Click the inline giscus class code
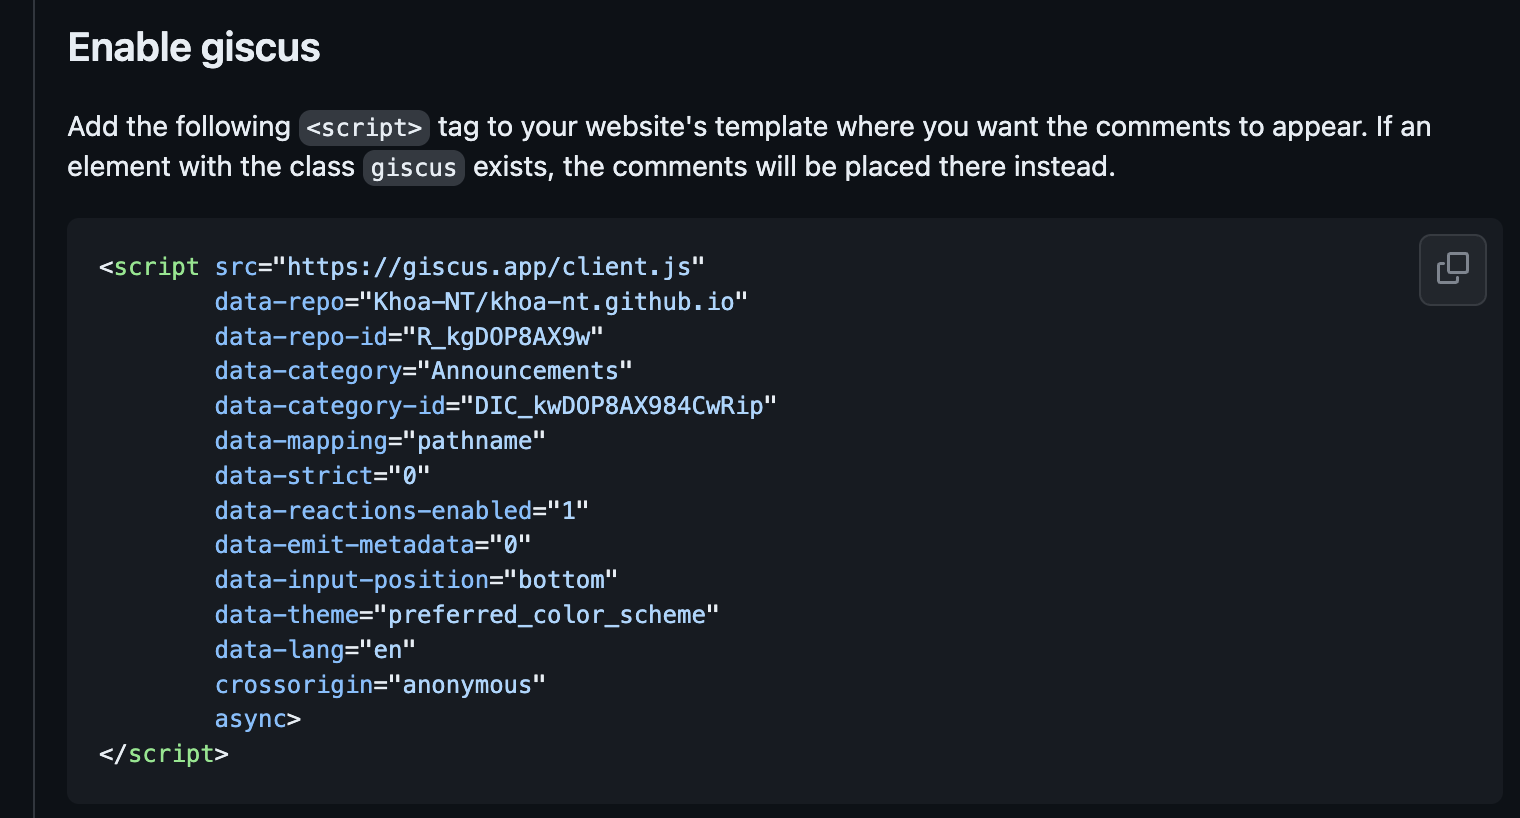Screen dimensions: 1520x818 coord(413,168)
